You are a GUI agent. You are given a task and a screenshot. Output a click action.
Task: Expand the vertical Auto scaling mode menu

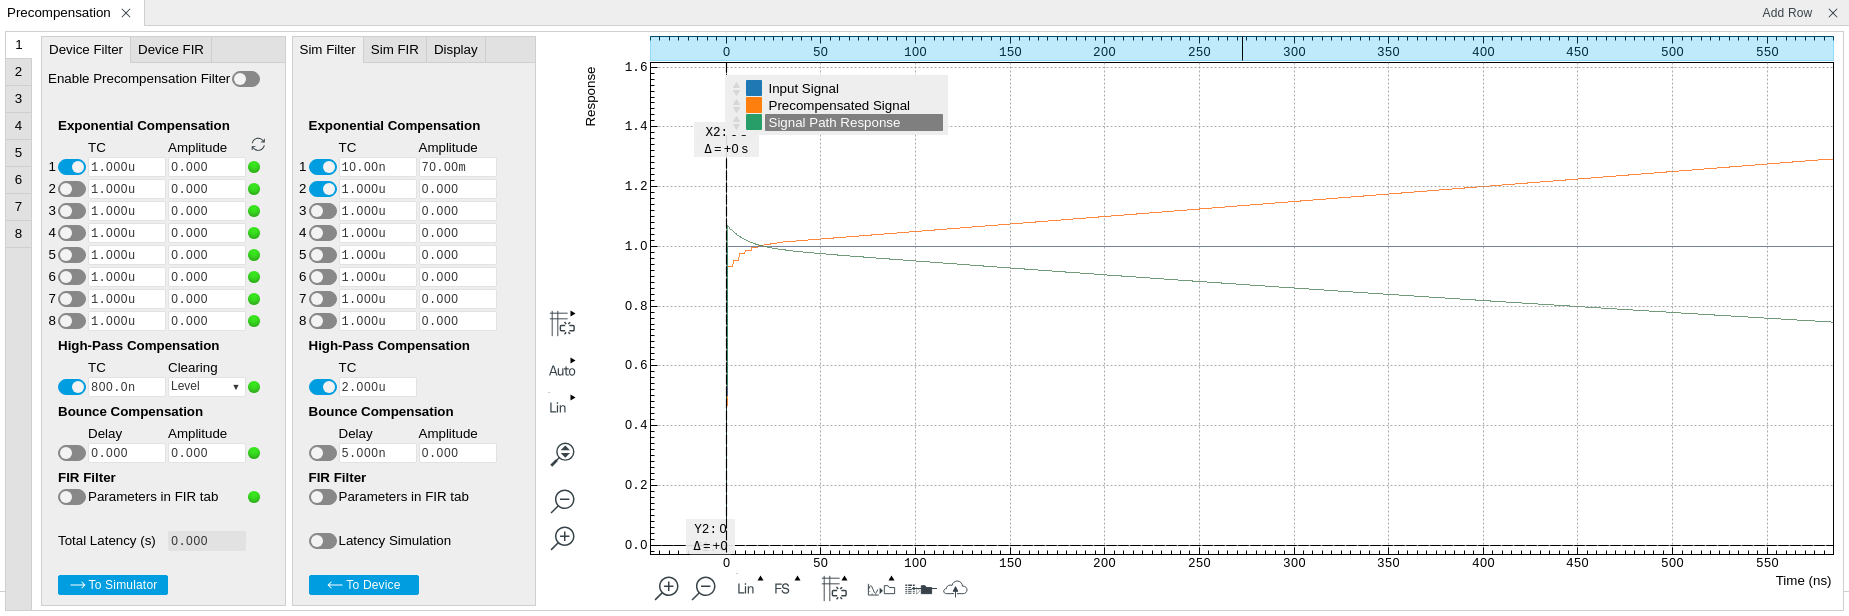click(562, 370)
